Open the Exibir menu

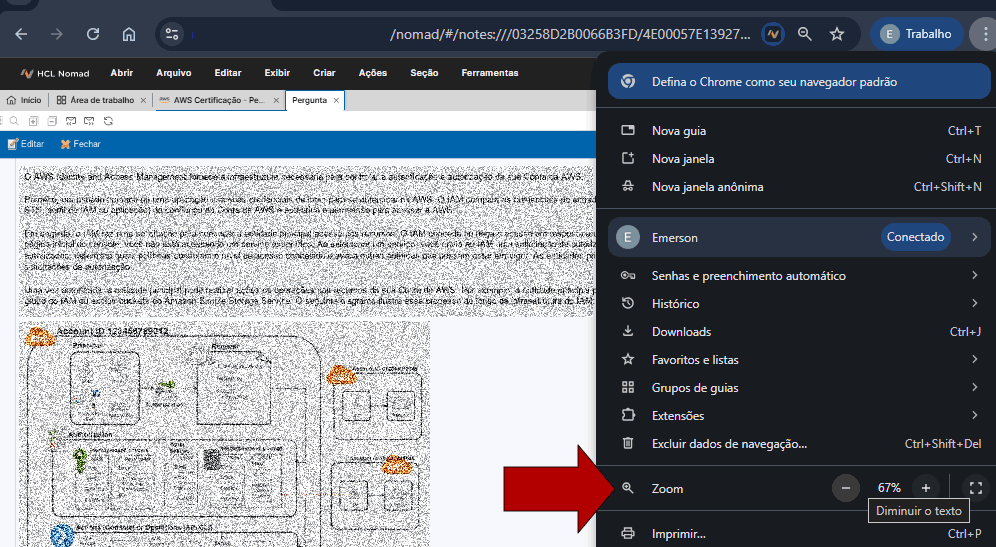point(277,73)
